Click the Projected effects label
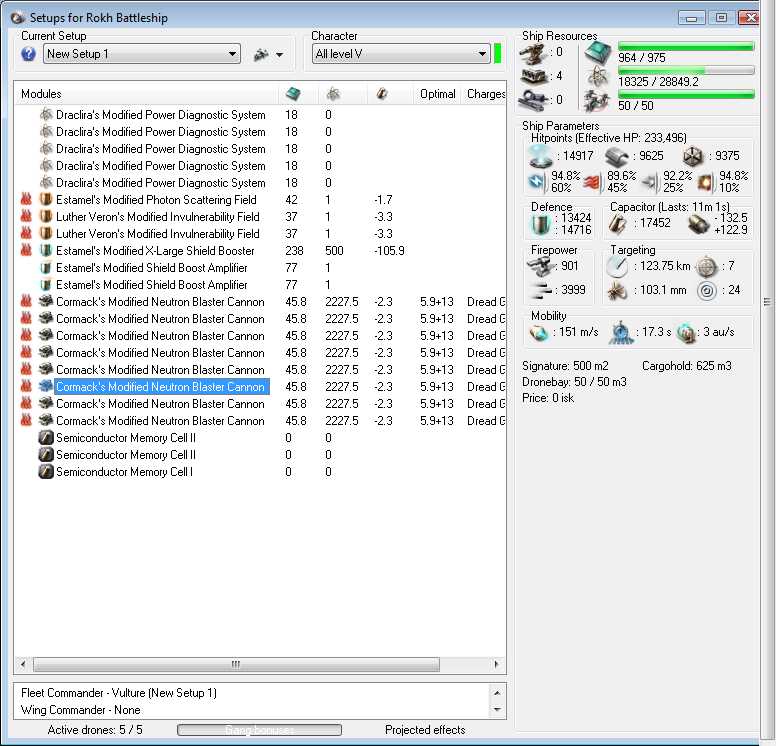Viewport: 776px width, 746px height. 425,730
